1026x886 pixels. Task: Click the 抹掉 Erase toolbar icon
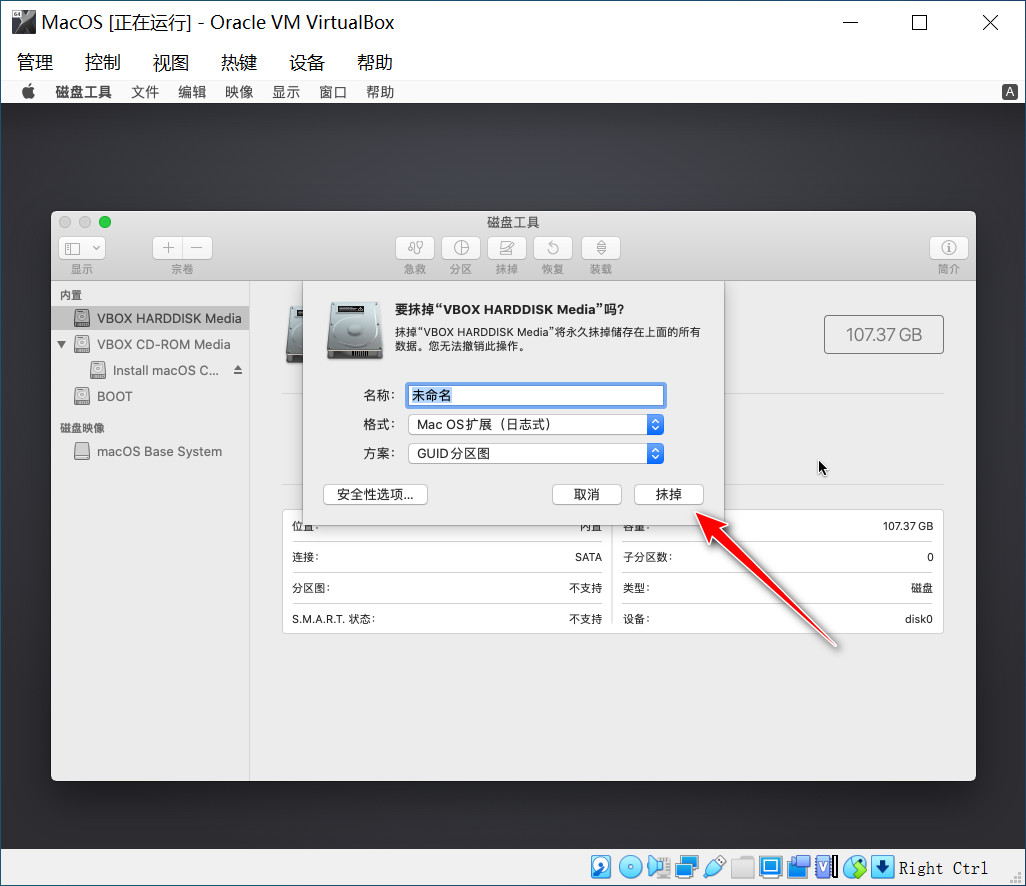(506, 248)
